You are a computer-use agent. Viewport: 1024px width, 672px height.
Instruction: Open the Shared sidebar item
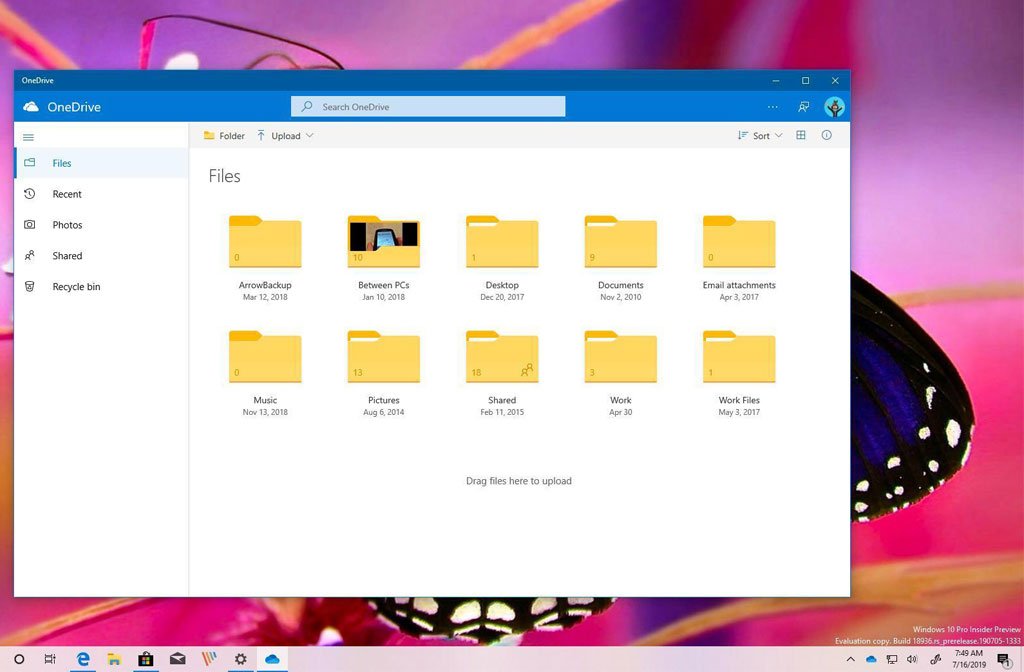tap(67, 256)
